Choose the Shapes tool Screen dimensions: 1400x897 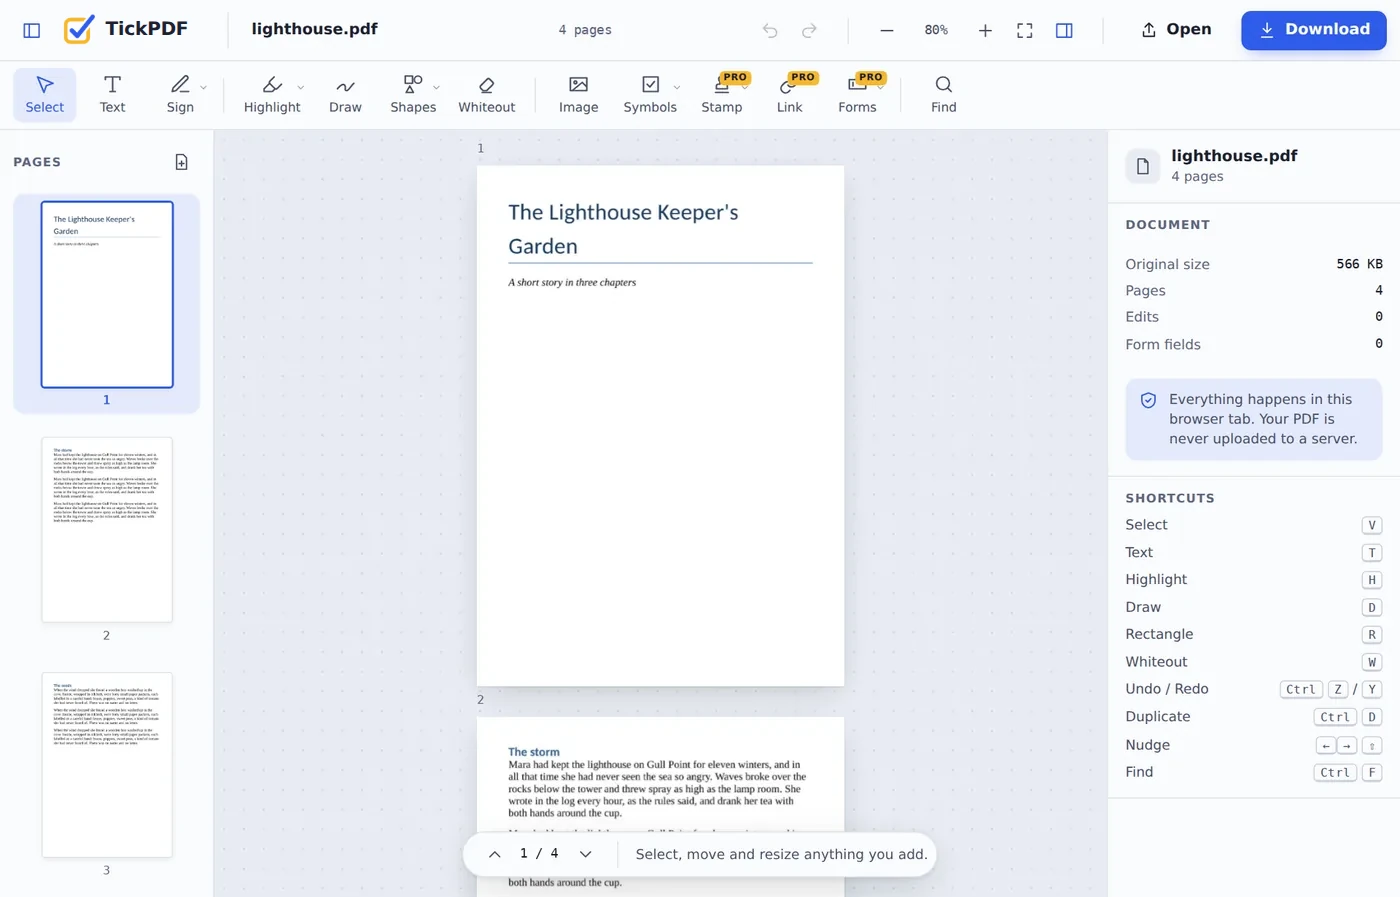413,95
